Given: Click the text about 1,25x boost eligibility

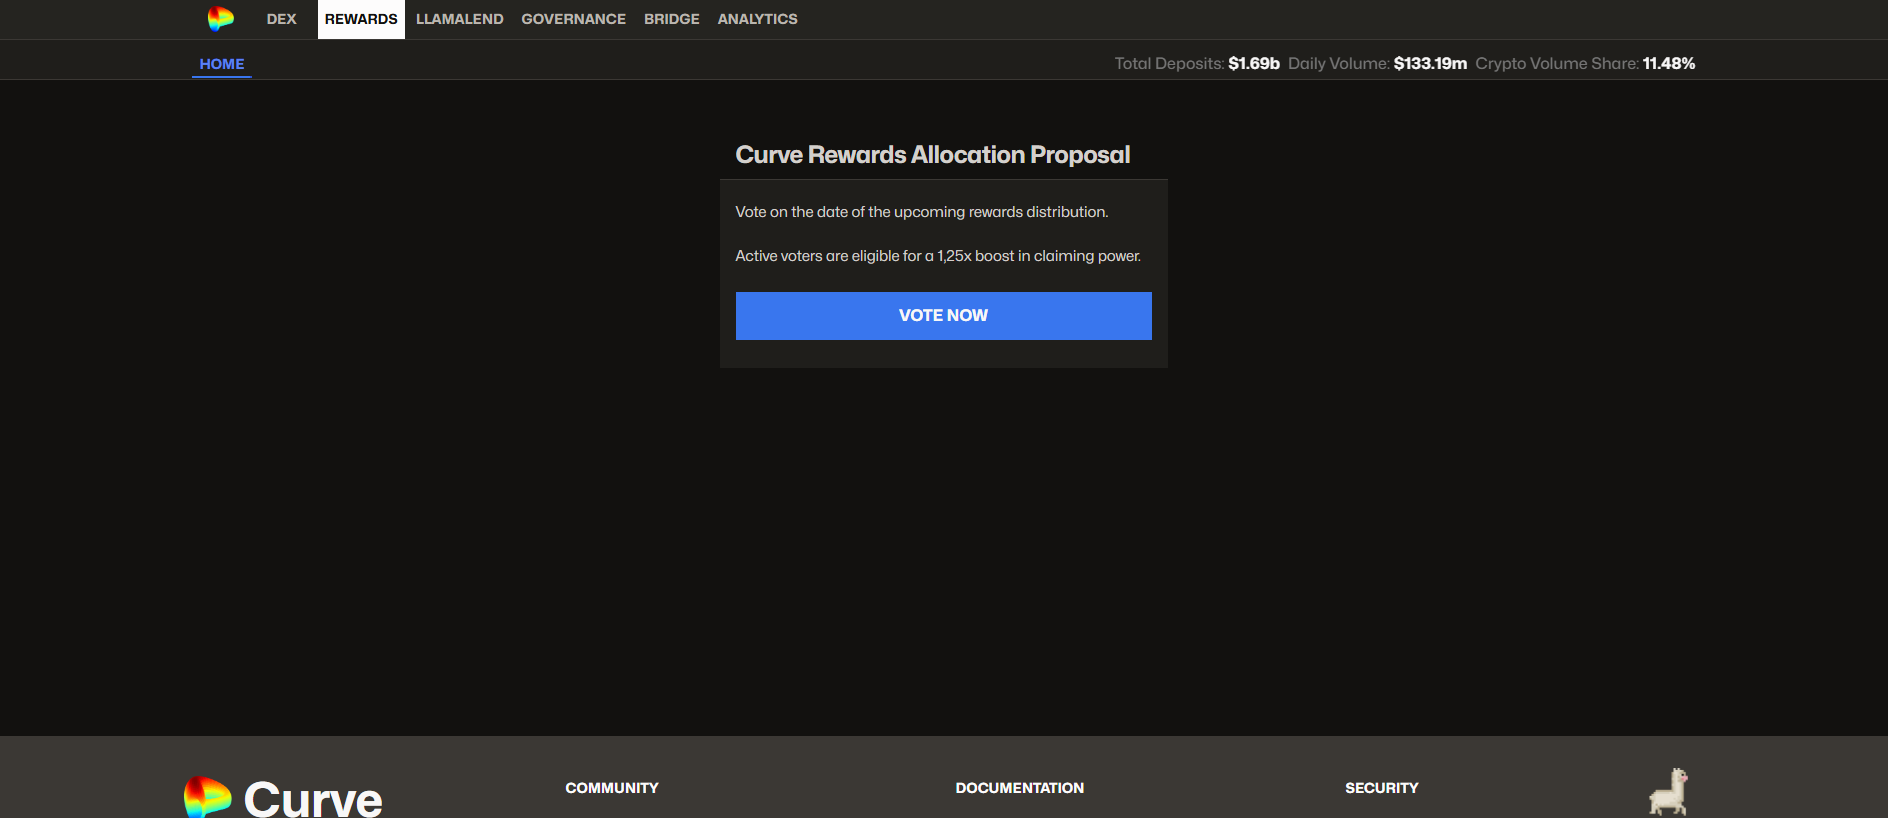Looking at the screenshot, I should click(938, 256).
